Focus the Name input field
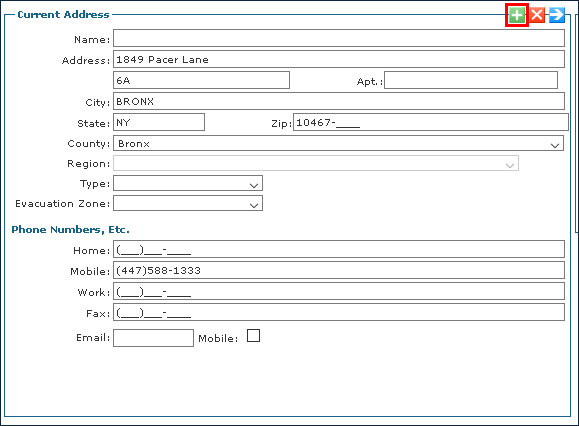This screenshot has width=579, height=426. pyautogui.click(x=339, y=38)
